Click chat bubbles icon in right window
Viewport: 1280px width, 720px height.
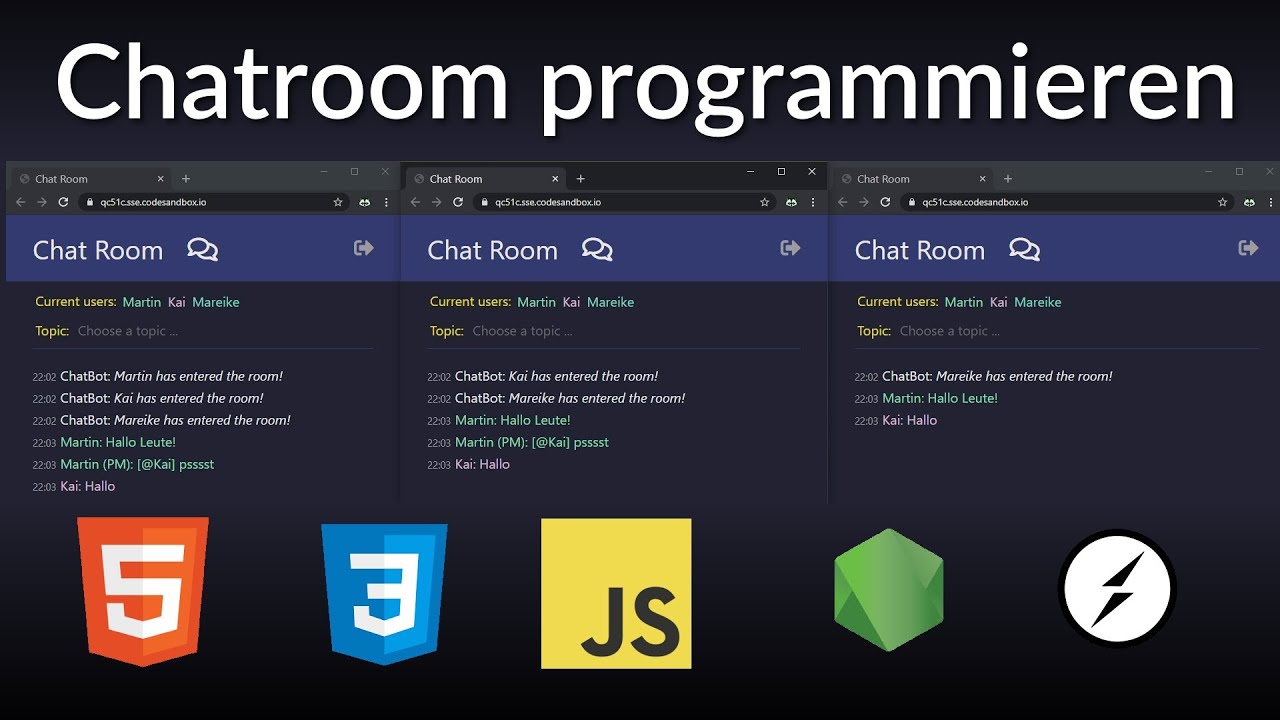coord(1025,249)
